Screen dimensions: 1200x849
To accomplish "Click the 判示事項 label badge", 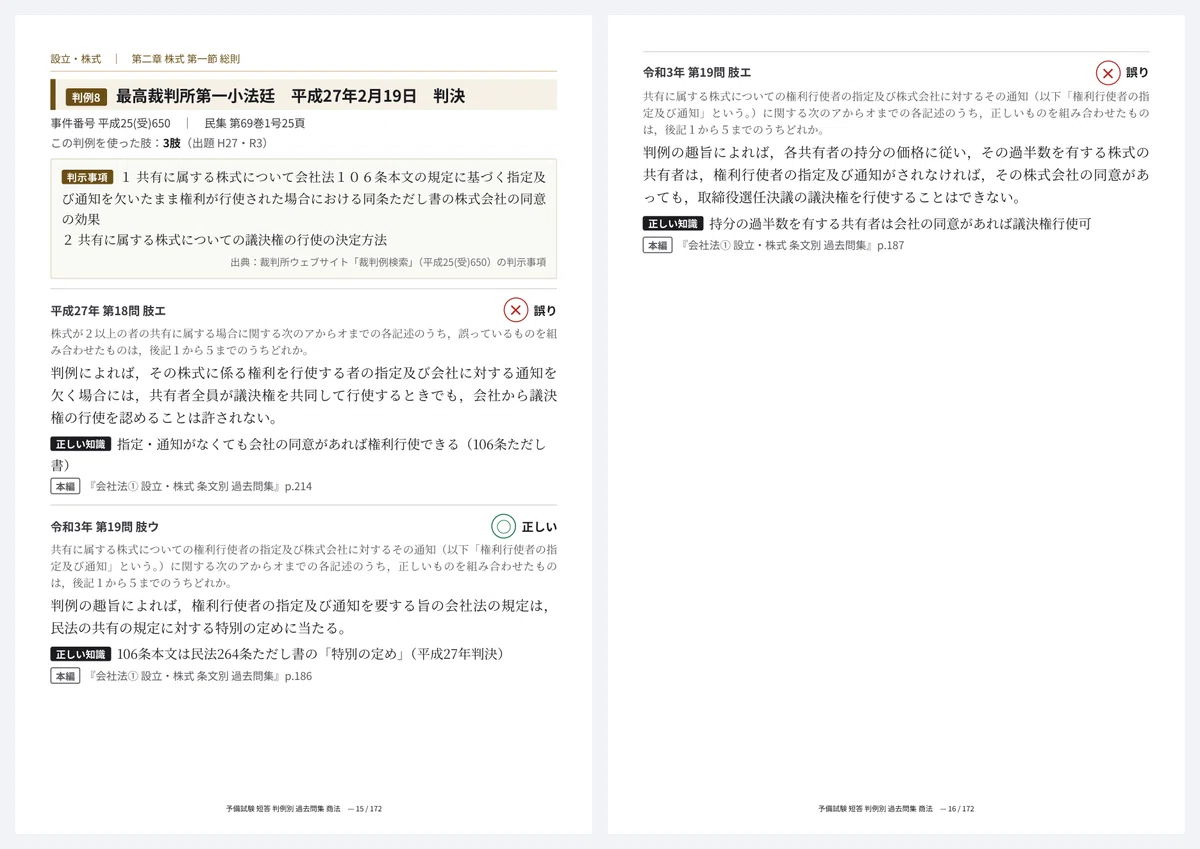I will 87,176.
